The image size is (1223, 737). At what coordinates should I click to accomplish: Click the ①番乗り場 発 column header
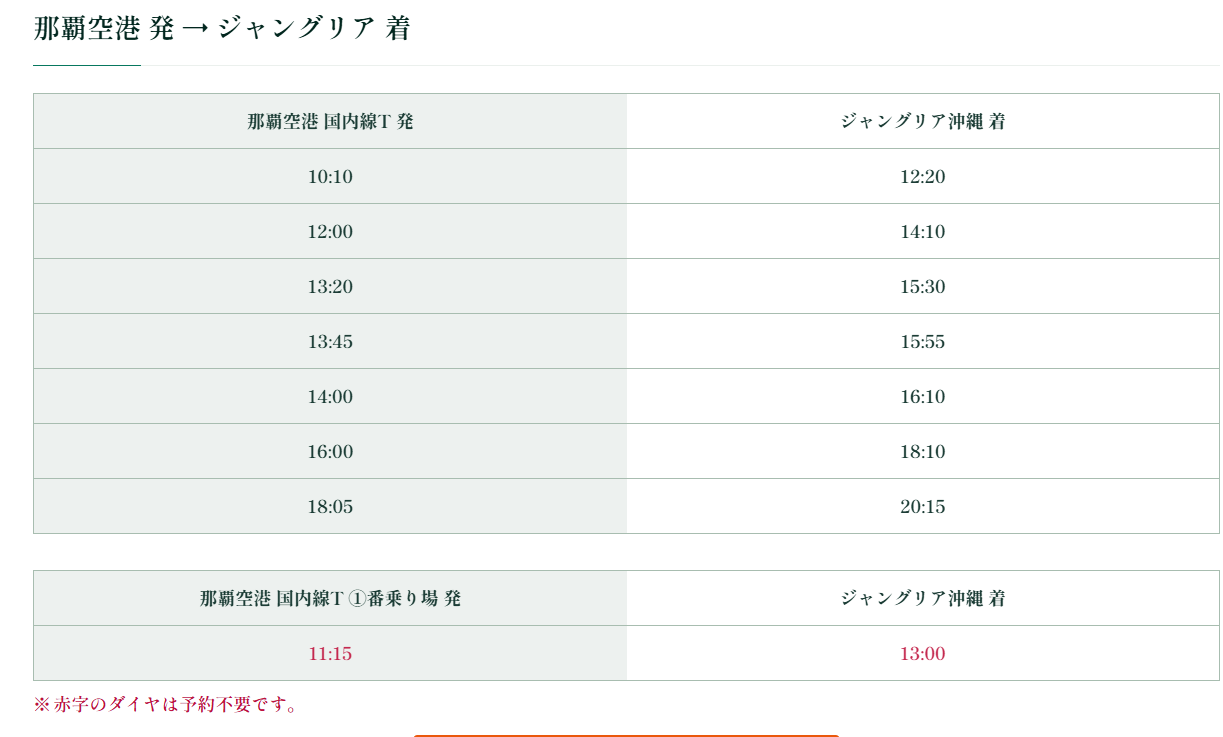pyautogui.click(x=330, y=599)
